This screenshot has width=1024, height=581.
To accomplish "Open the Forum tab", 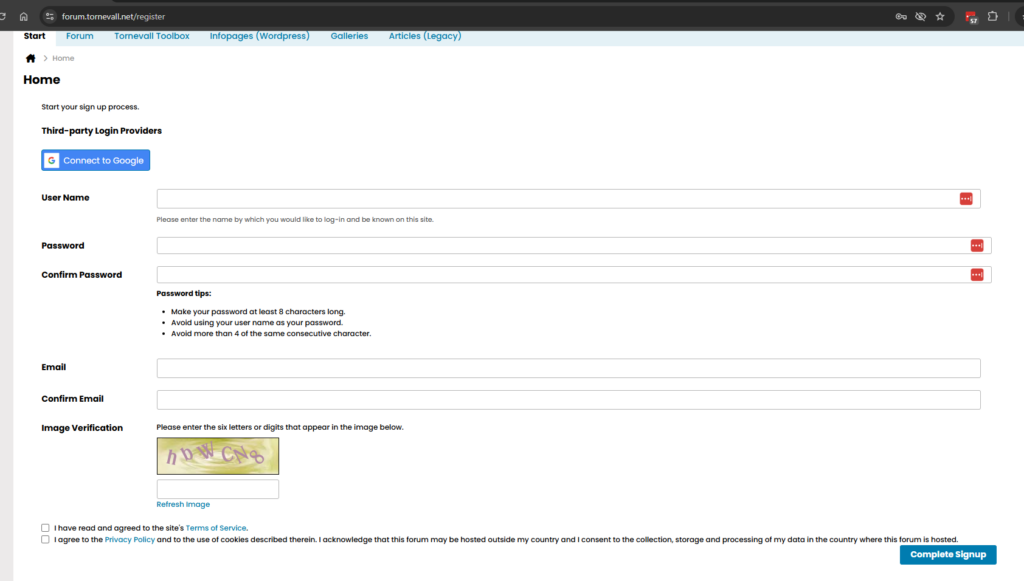I will click(x=80, y=36).
